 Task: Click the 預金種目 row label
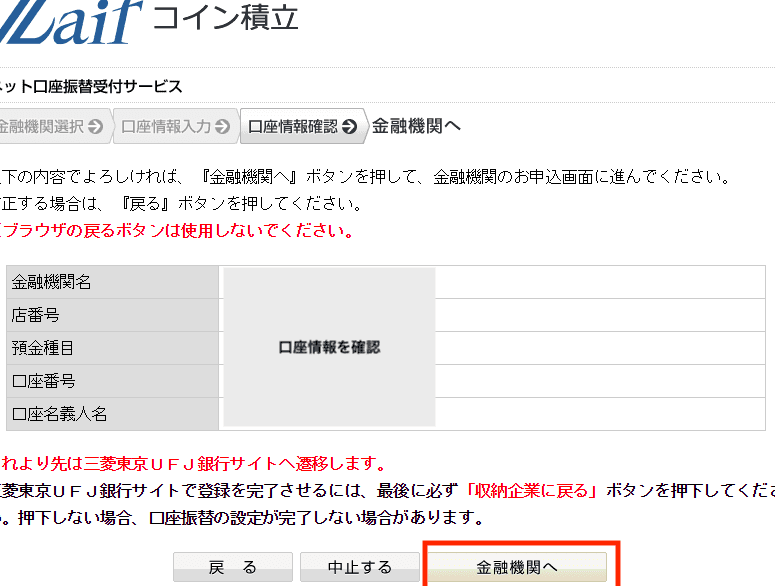pos(43,349)
